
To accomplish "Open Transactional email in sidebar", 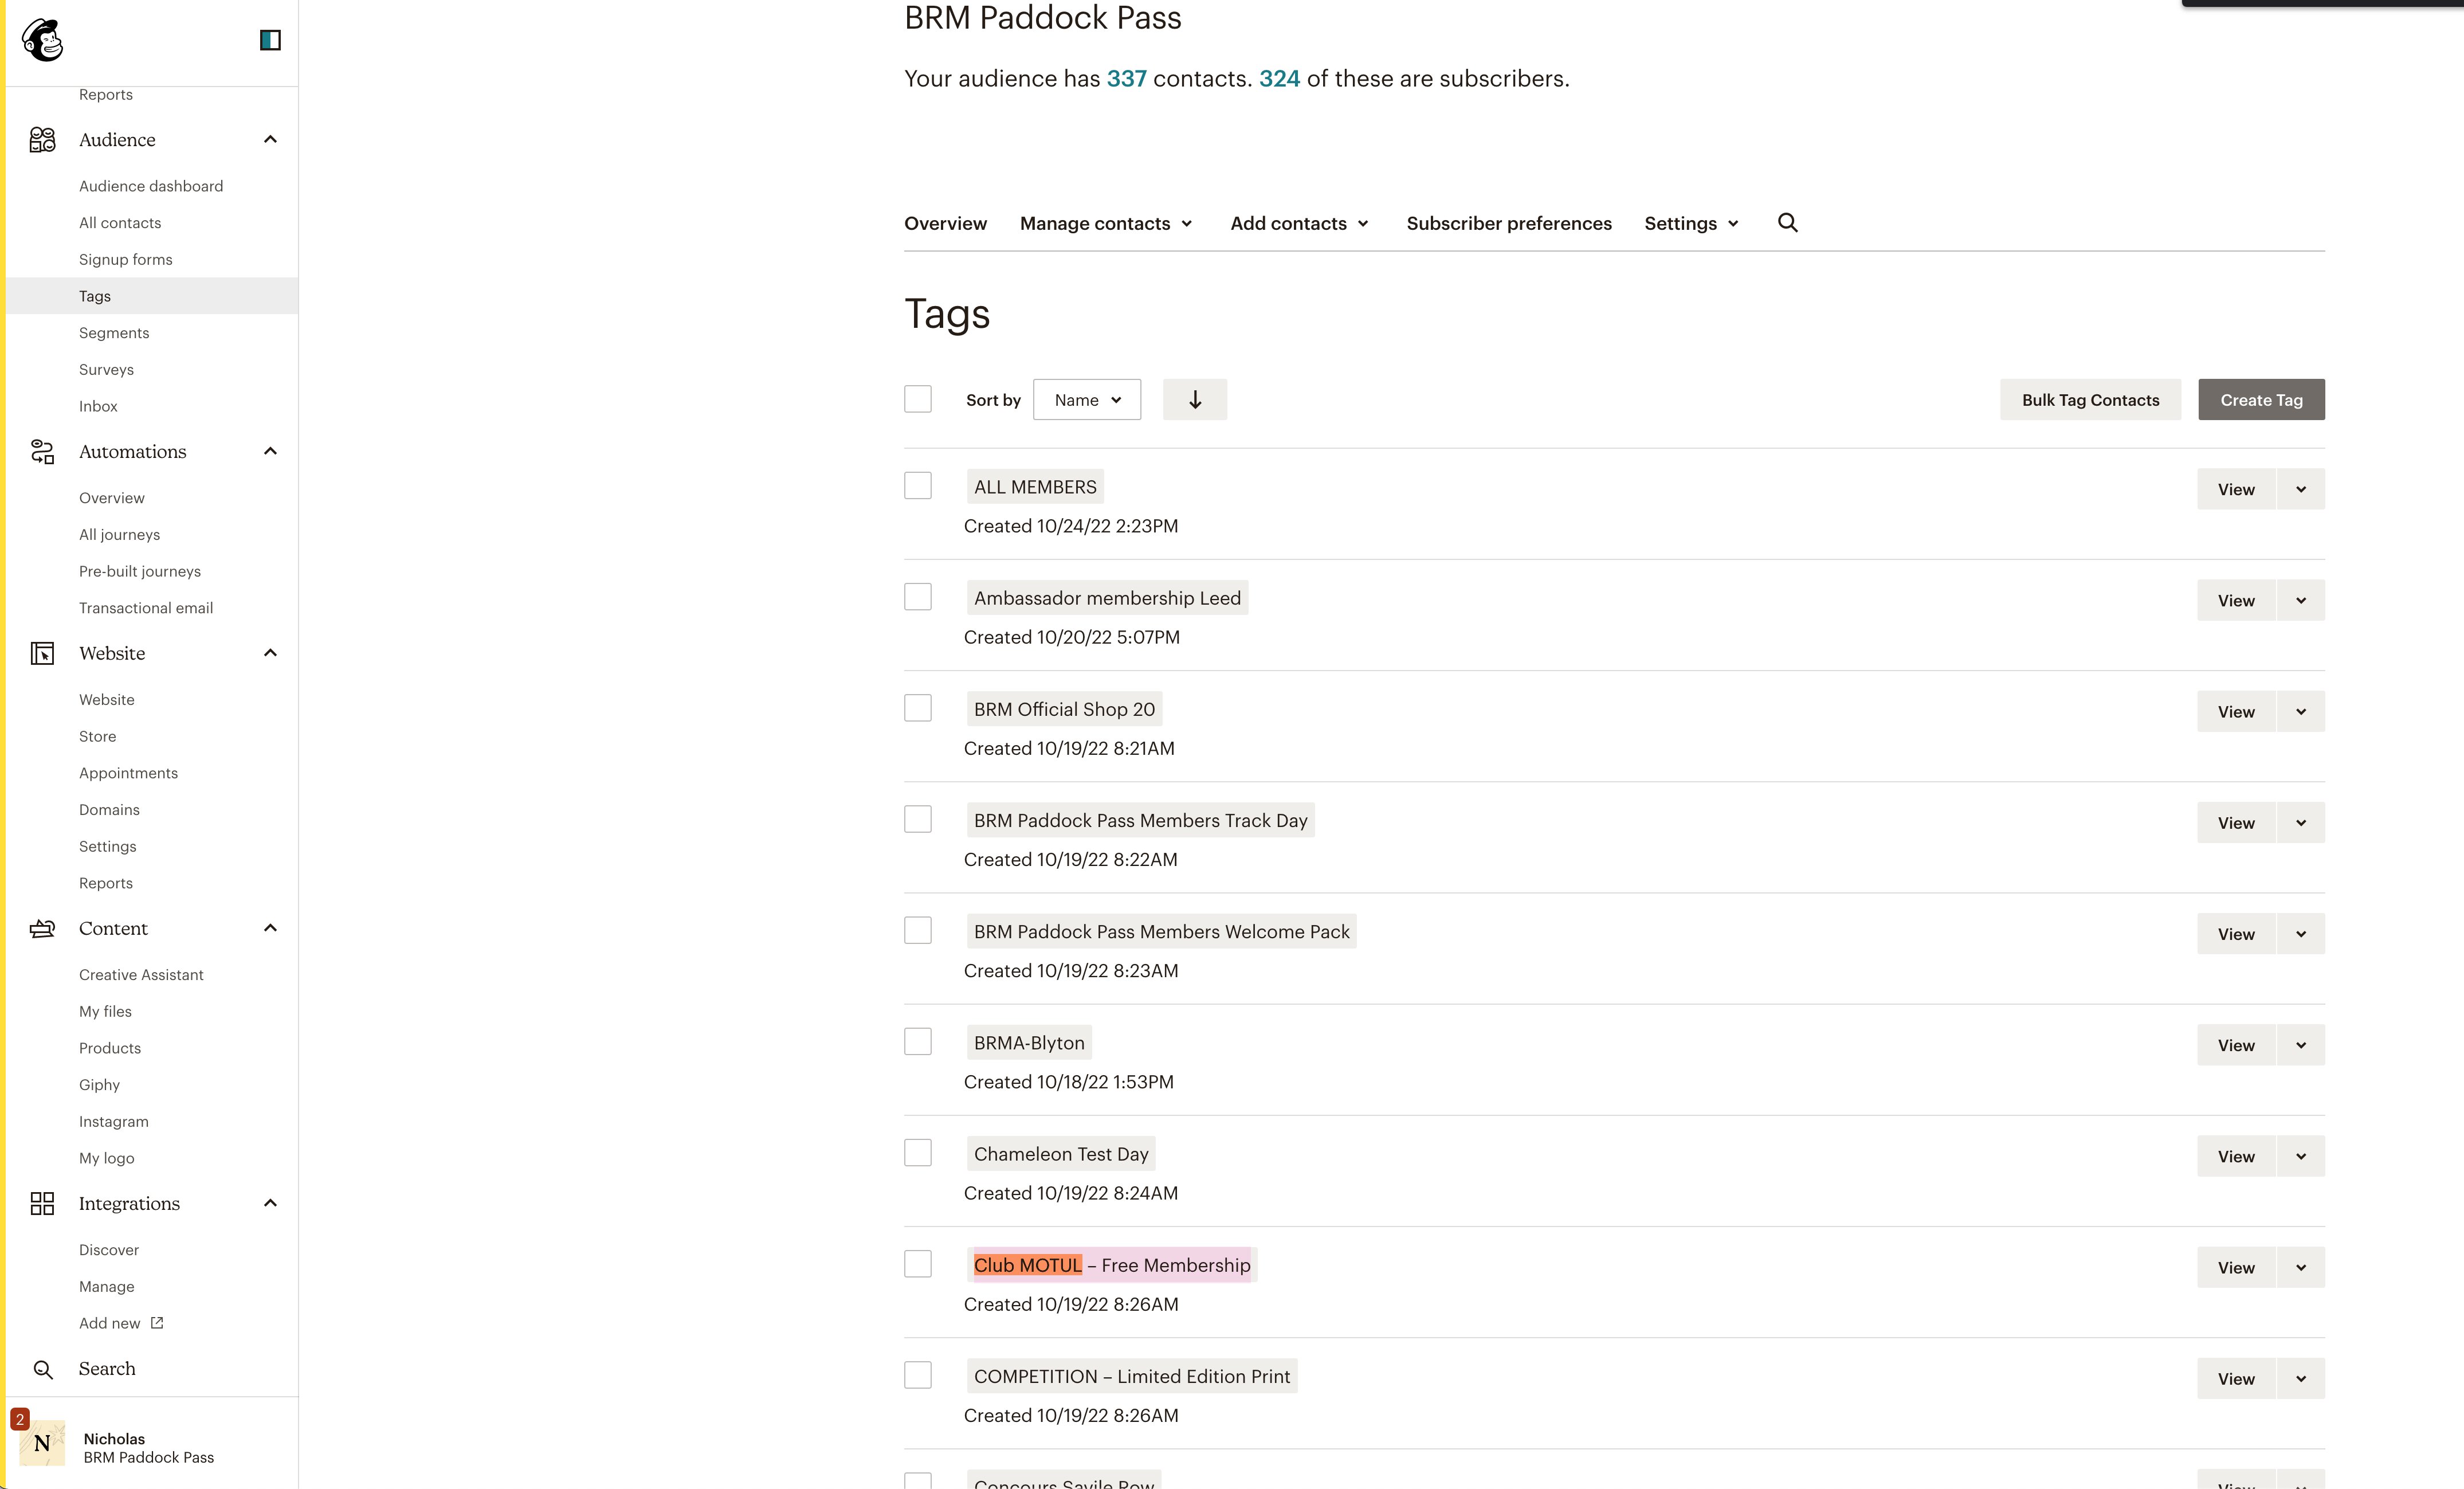I will [x=146, y=608].
